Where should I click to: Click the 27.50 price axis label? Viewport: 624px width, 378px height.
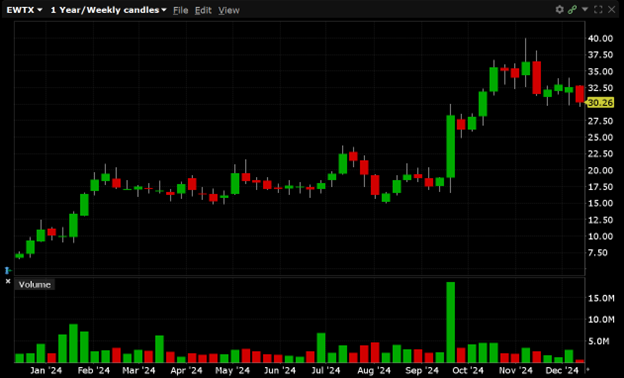[600, 121]
